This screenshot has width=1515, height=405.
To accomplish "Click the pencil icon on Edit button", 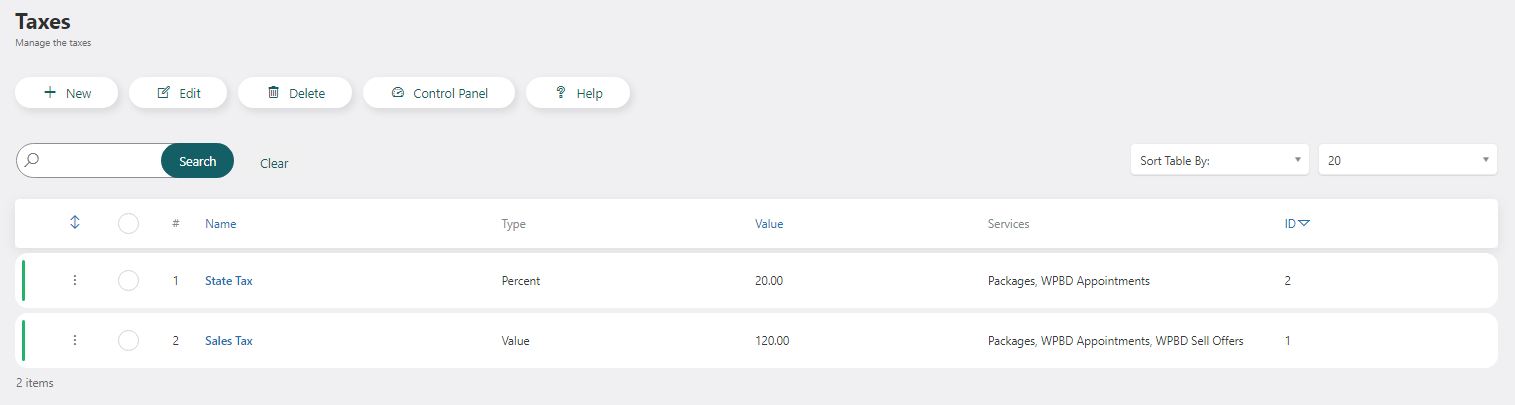I will click(164, 93).
